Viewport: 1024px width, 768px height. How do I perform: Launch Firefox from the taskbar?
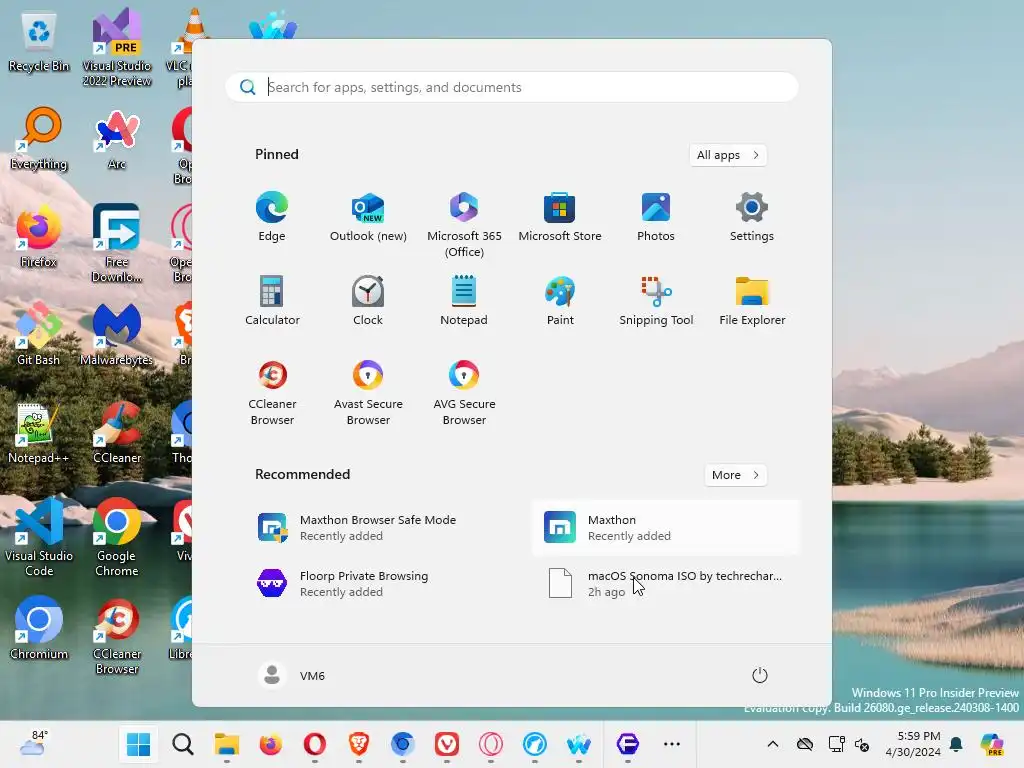pyautogui.click(x=270, y=744)
